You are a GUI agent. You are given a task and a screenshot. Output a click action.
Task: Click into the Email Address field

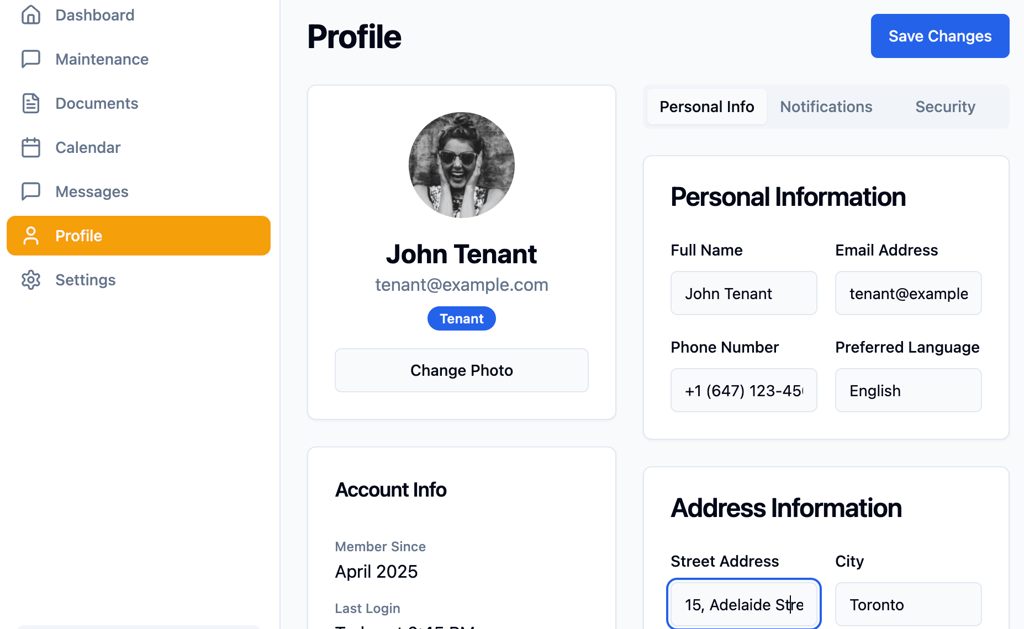pos(908,293)
